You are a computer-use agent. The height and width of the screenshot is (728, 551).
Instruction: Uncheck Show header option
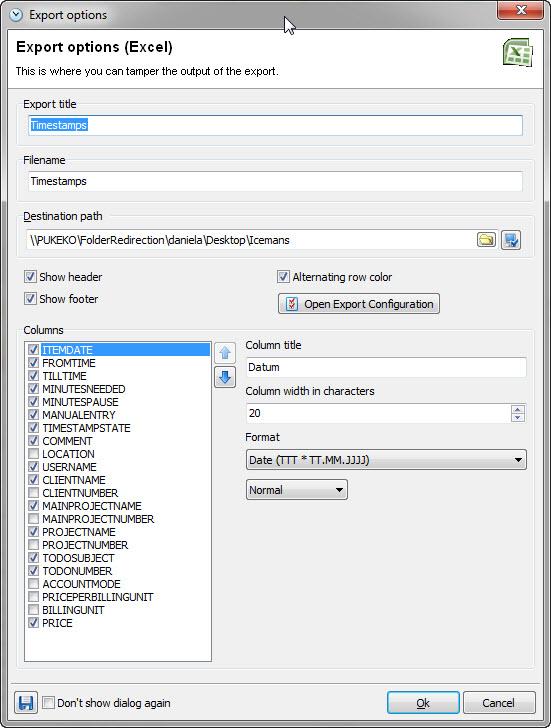(x=31, y=277)
